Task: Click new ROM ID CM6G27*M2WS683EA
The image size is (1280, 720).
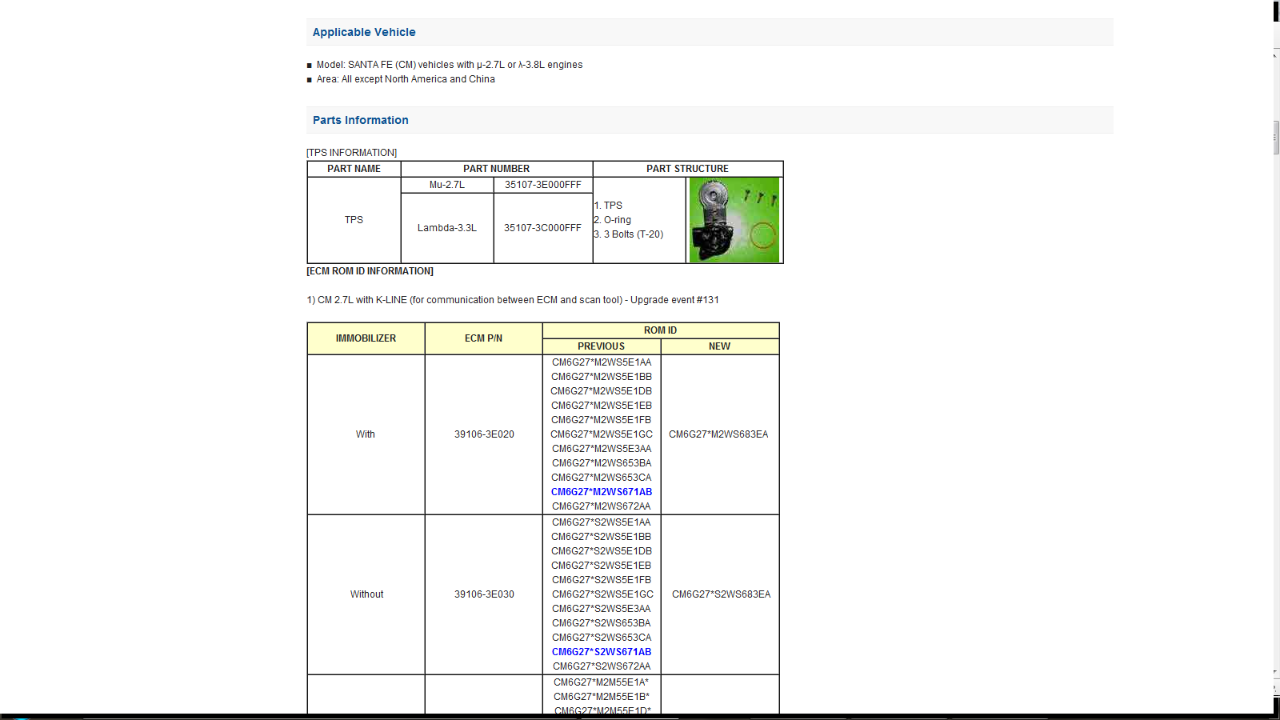Action: tap(718, 434)
